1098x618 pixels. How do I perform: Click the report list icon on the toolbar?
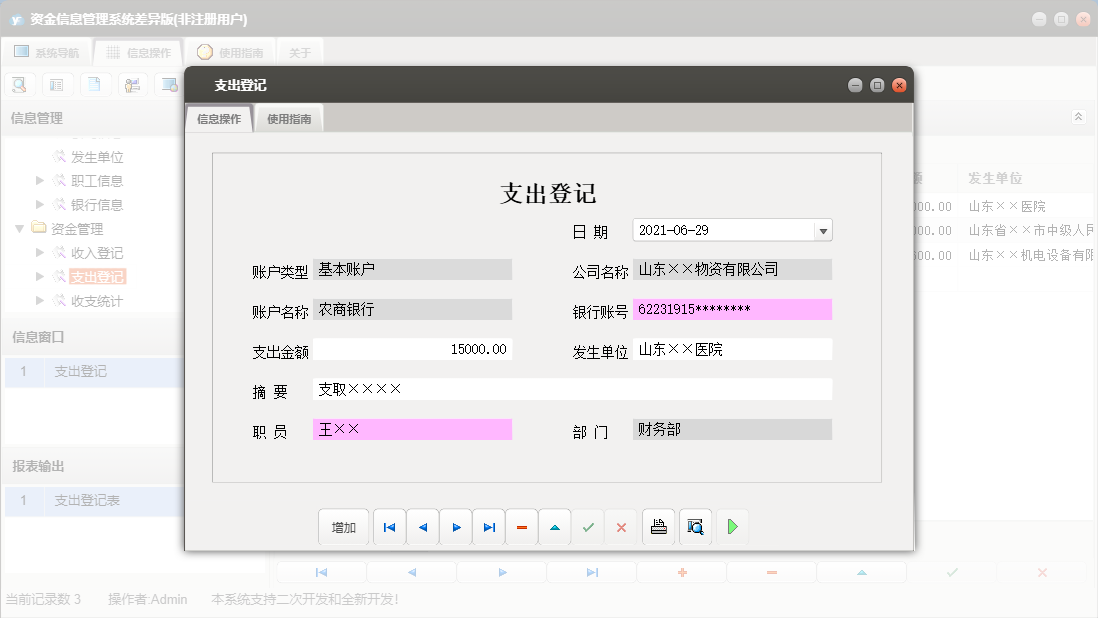point(57,84)
